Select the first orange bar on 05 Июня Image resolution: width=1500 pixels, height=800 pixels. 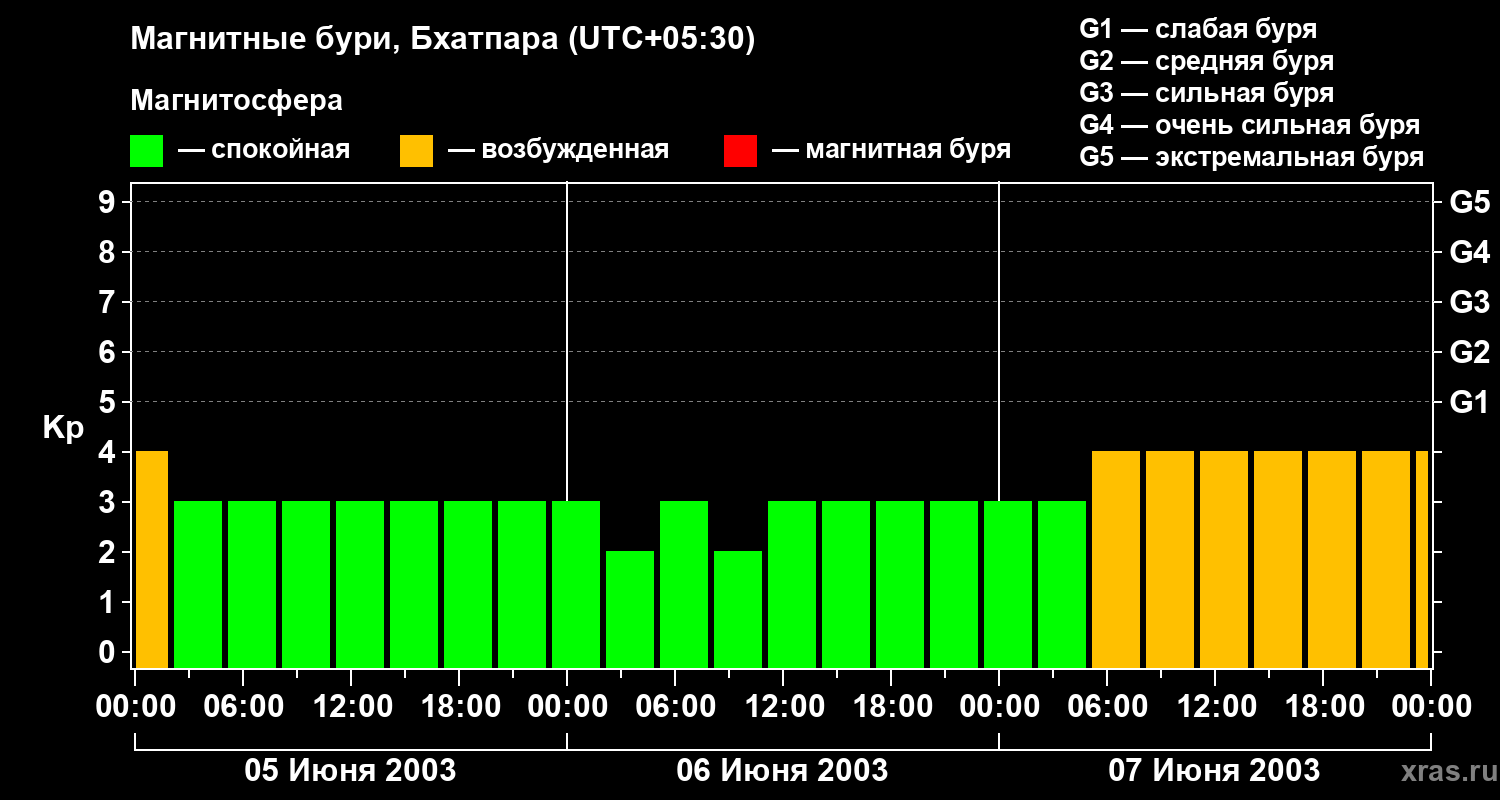(x=152, y=560)
